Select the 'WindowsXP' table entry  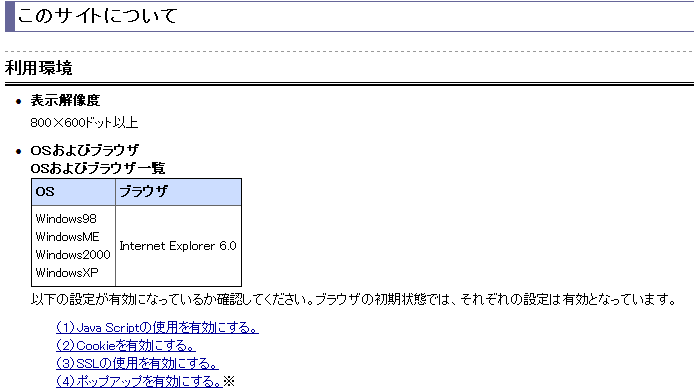click(67, 273)
